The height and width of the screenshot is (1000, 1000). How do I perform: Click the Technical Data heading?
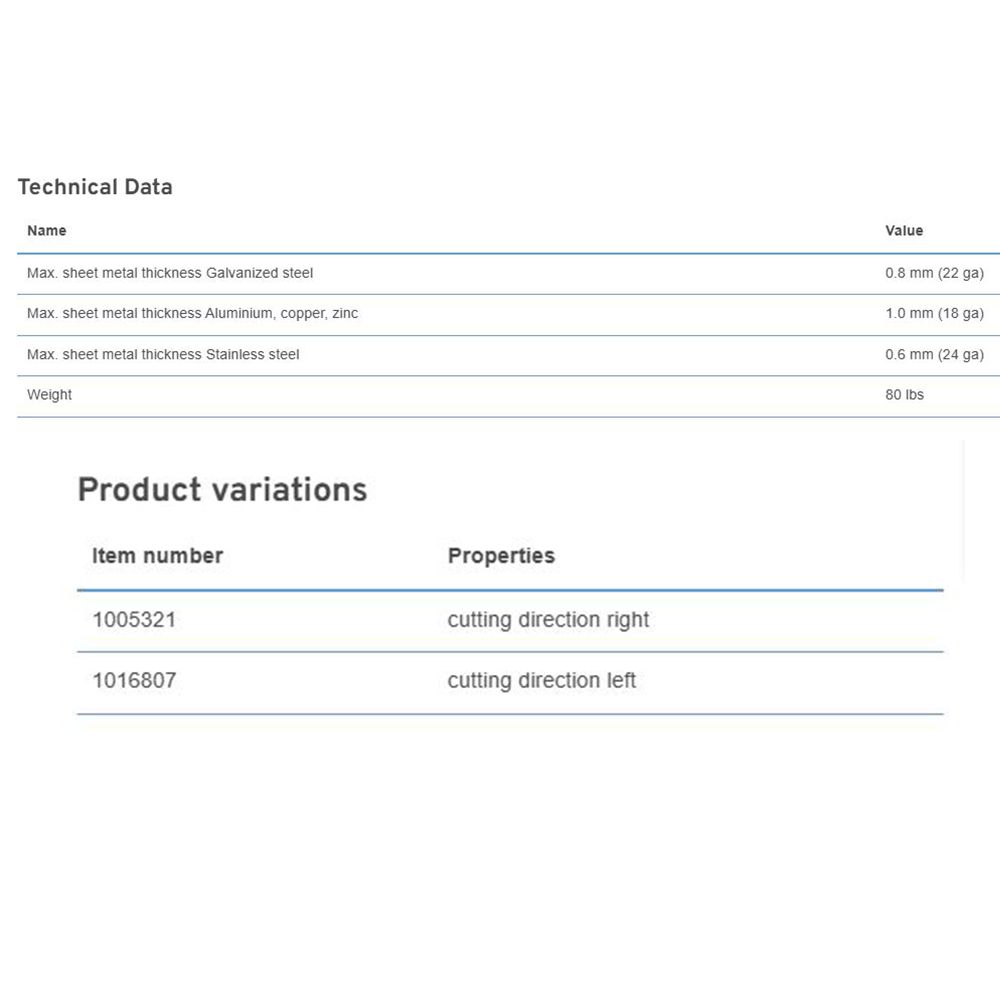point(95,187)
